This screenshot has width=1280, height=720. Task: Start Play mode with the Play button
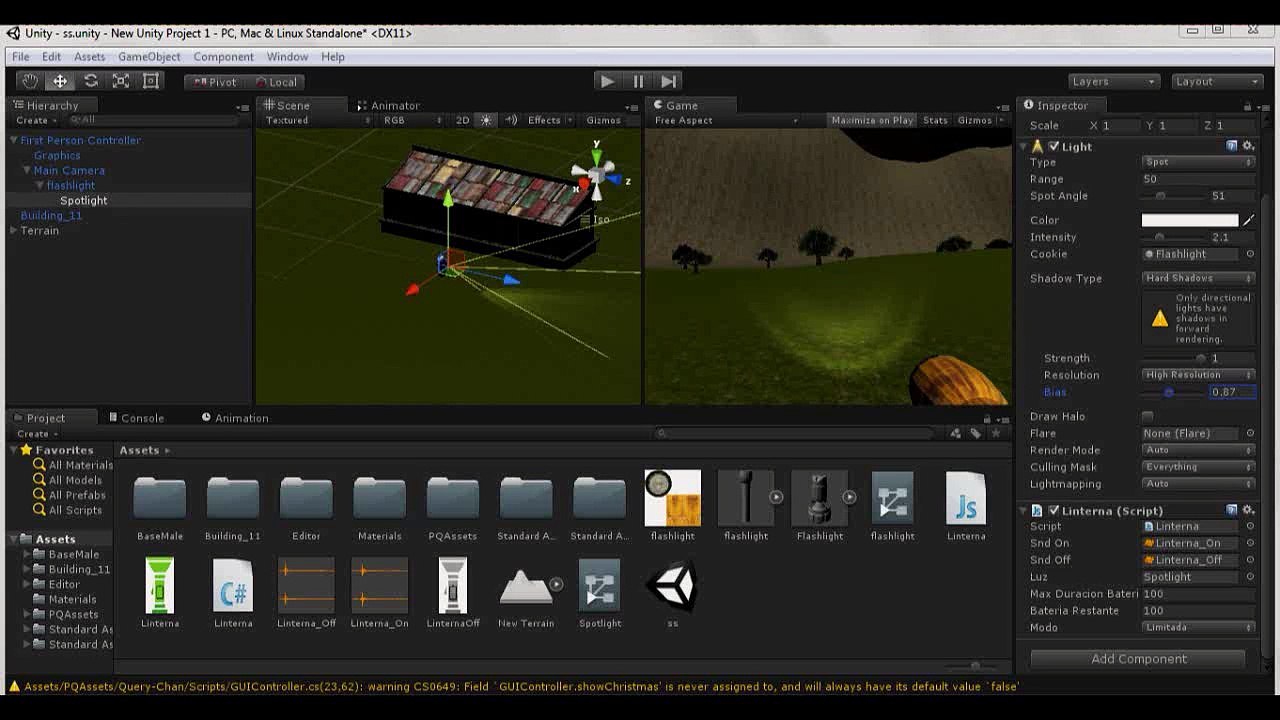pyautogui.click(x=607, y=81)
